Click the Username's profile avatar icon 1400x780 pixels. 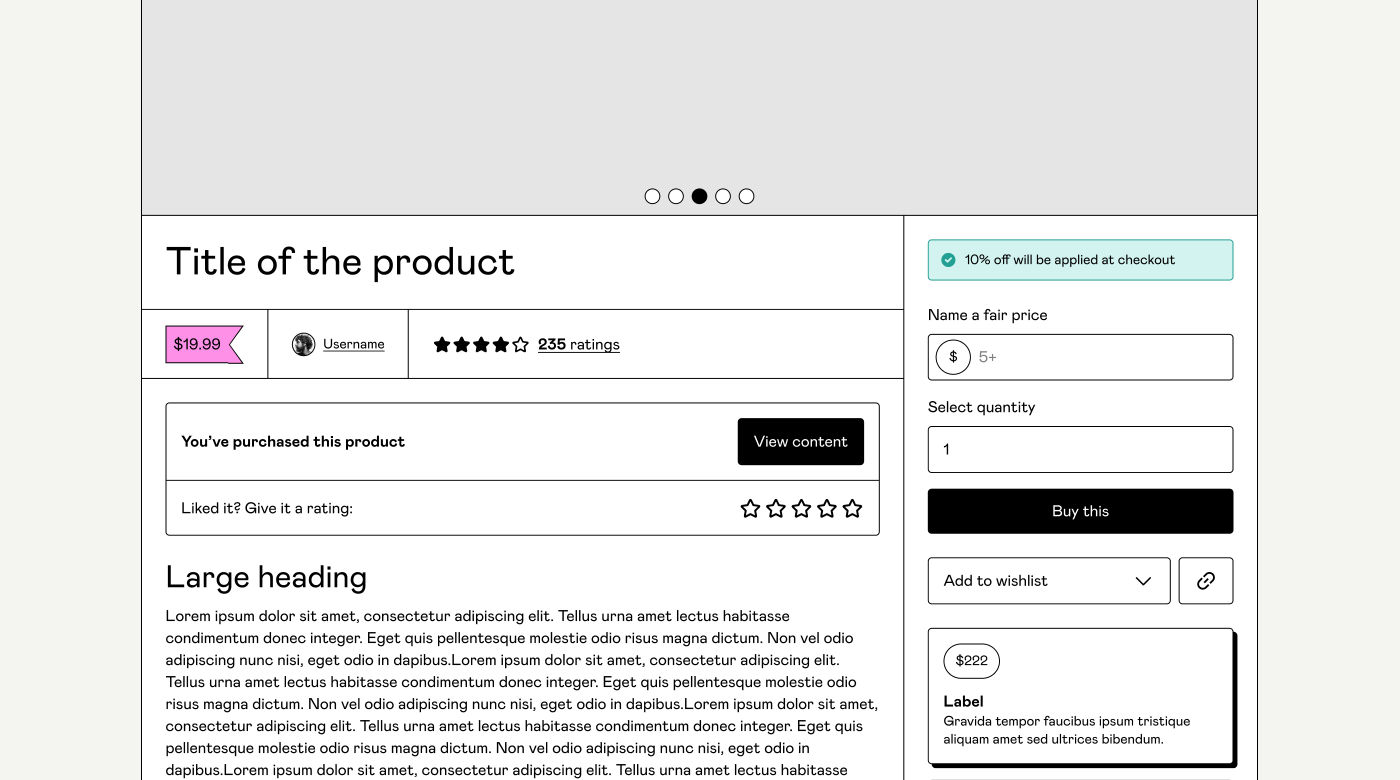point(303,344)
